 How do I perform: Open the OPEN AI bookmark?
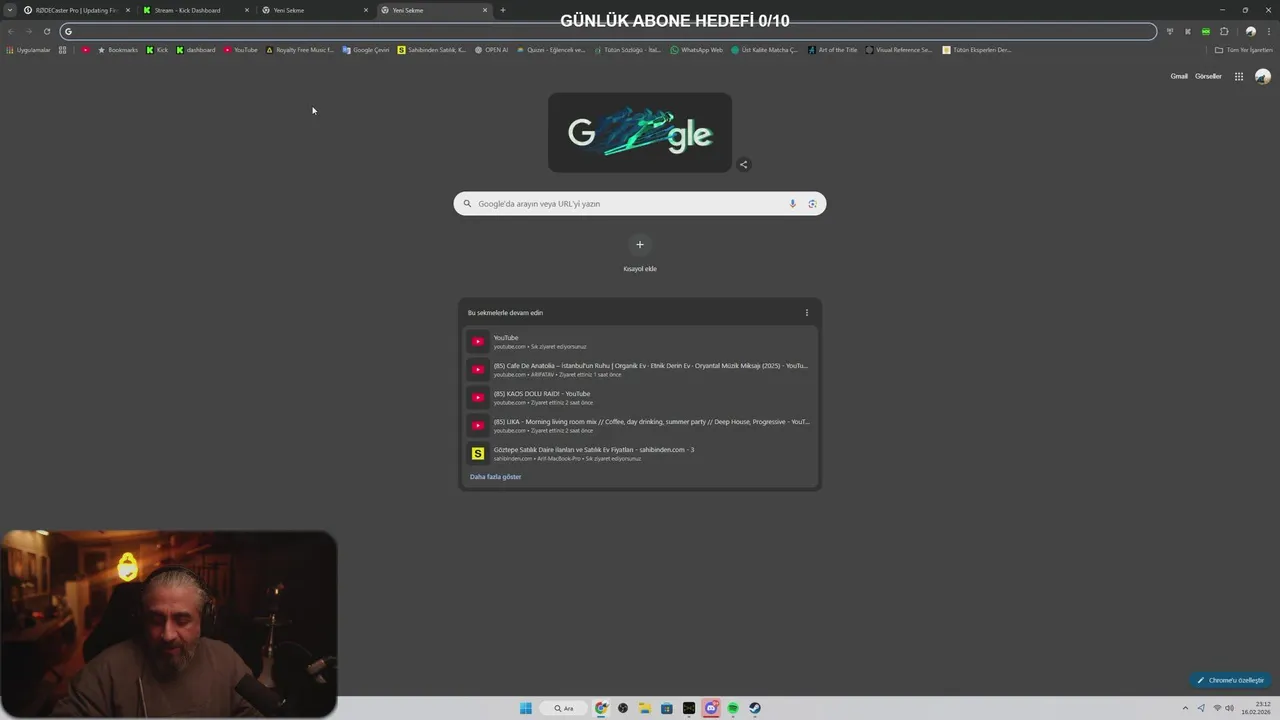491,50
